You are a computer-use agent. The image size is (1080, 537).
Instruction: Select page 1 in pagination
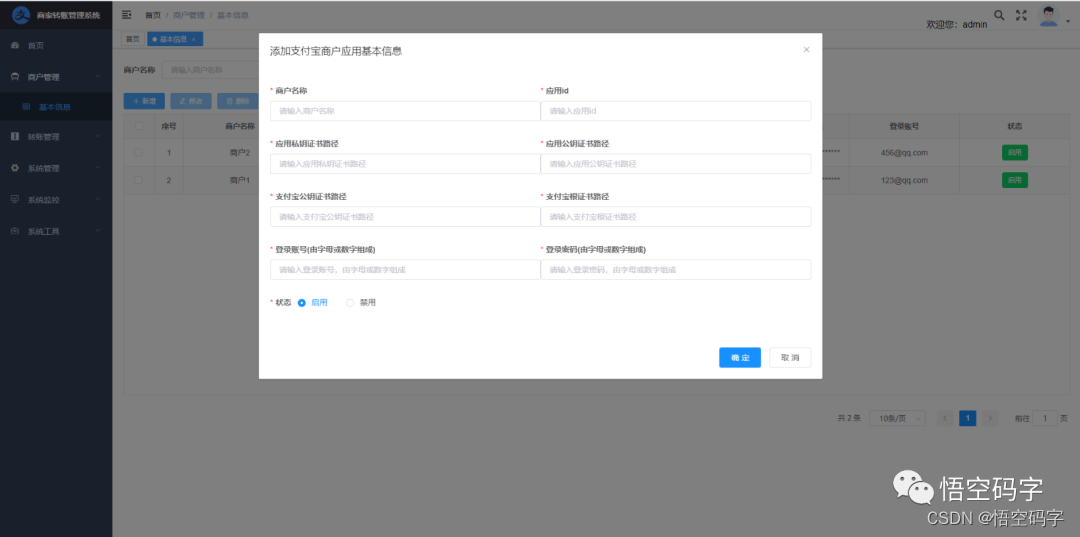point(968,418)
